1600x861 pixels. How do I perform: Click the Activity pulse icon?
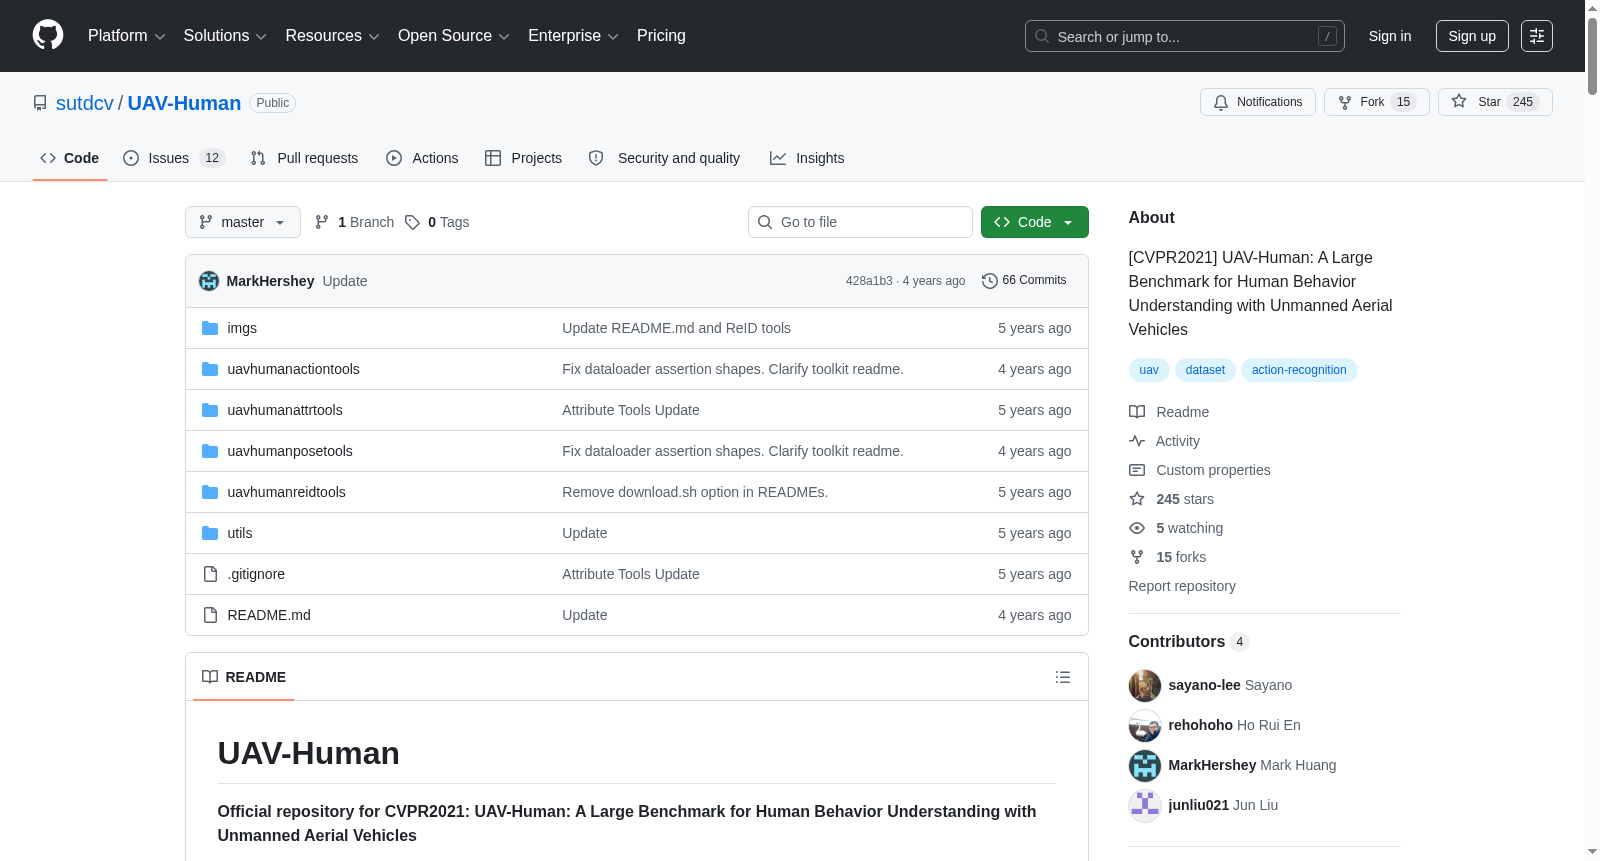click(1137, 441)
